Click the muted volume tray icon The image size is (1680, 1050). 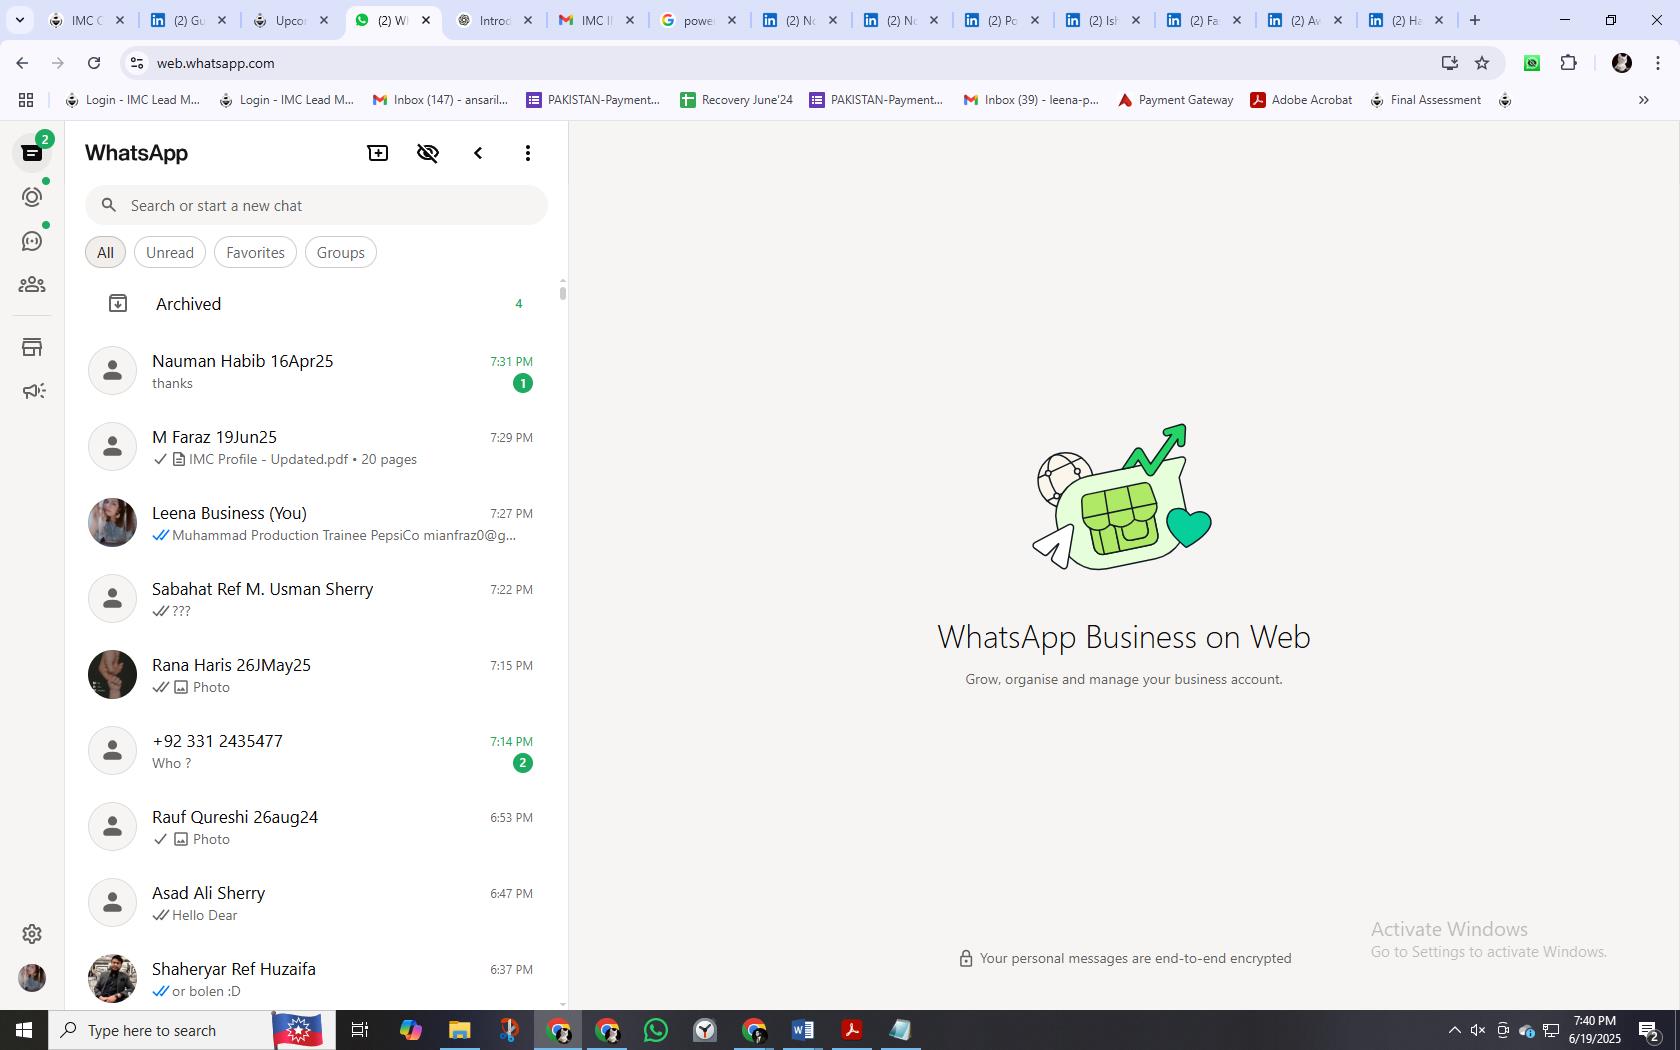[1478, 1030]
